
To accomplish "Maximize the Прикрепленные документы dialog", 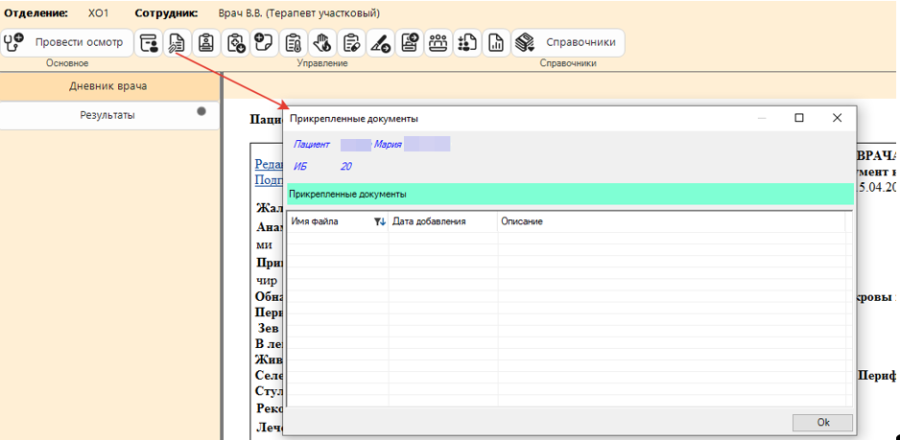I will coord(799,118).
